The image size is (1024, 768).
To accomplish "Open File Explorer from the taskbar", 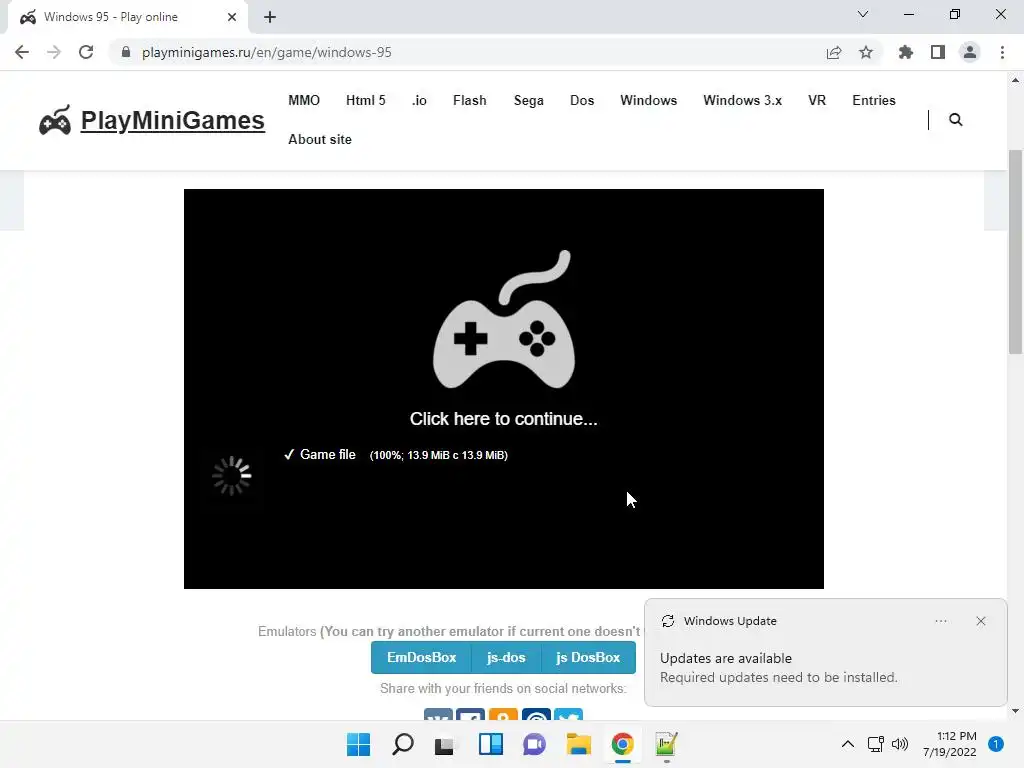I will [x=579, y=744].
